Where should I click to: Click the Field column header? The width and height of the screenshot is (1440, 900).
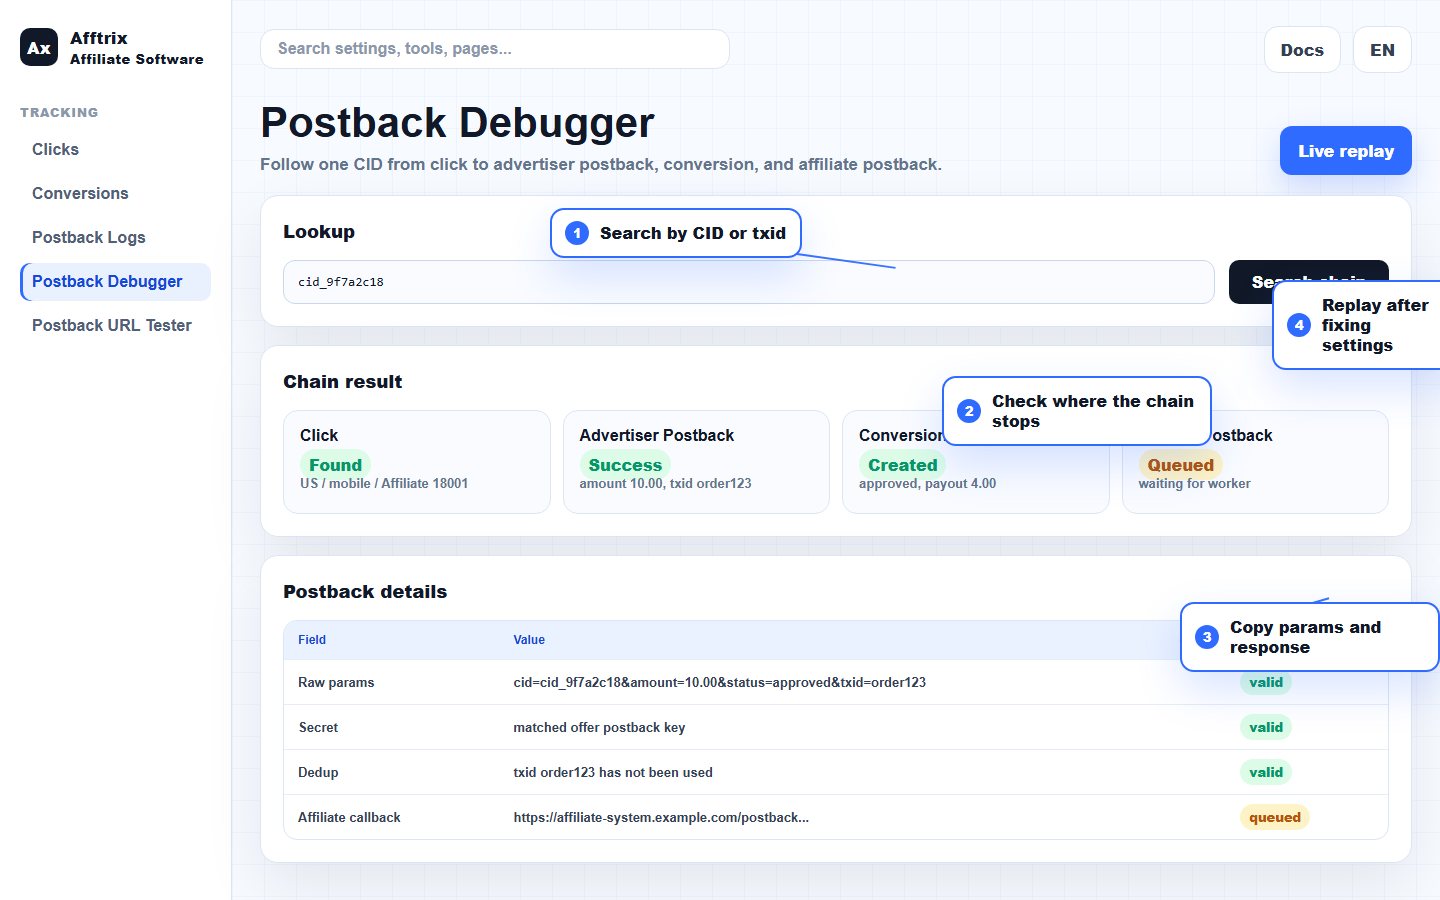tap(312, 640)
